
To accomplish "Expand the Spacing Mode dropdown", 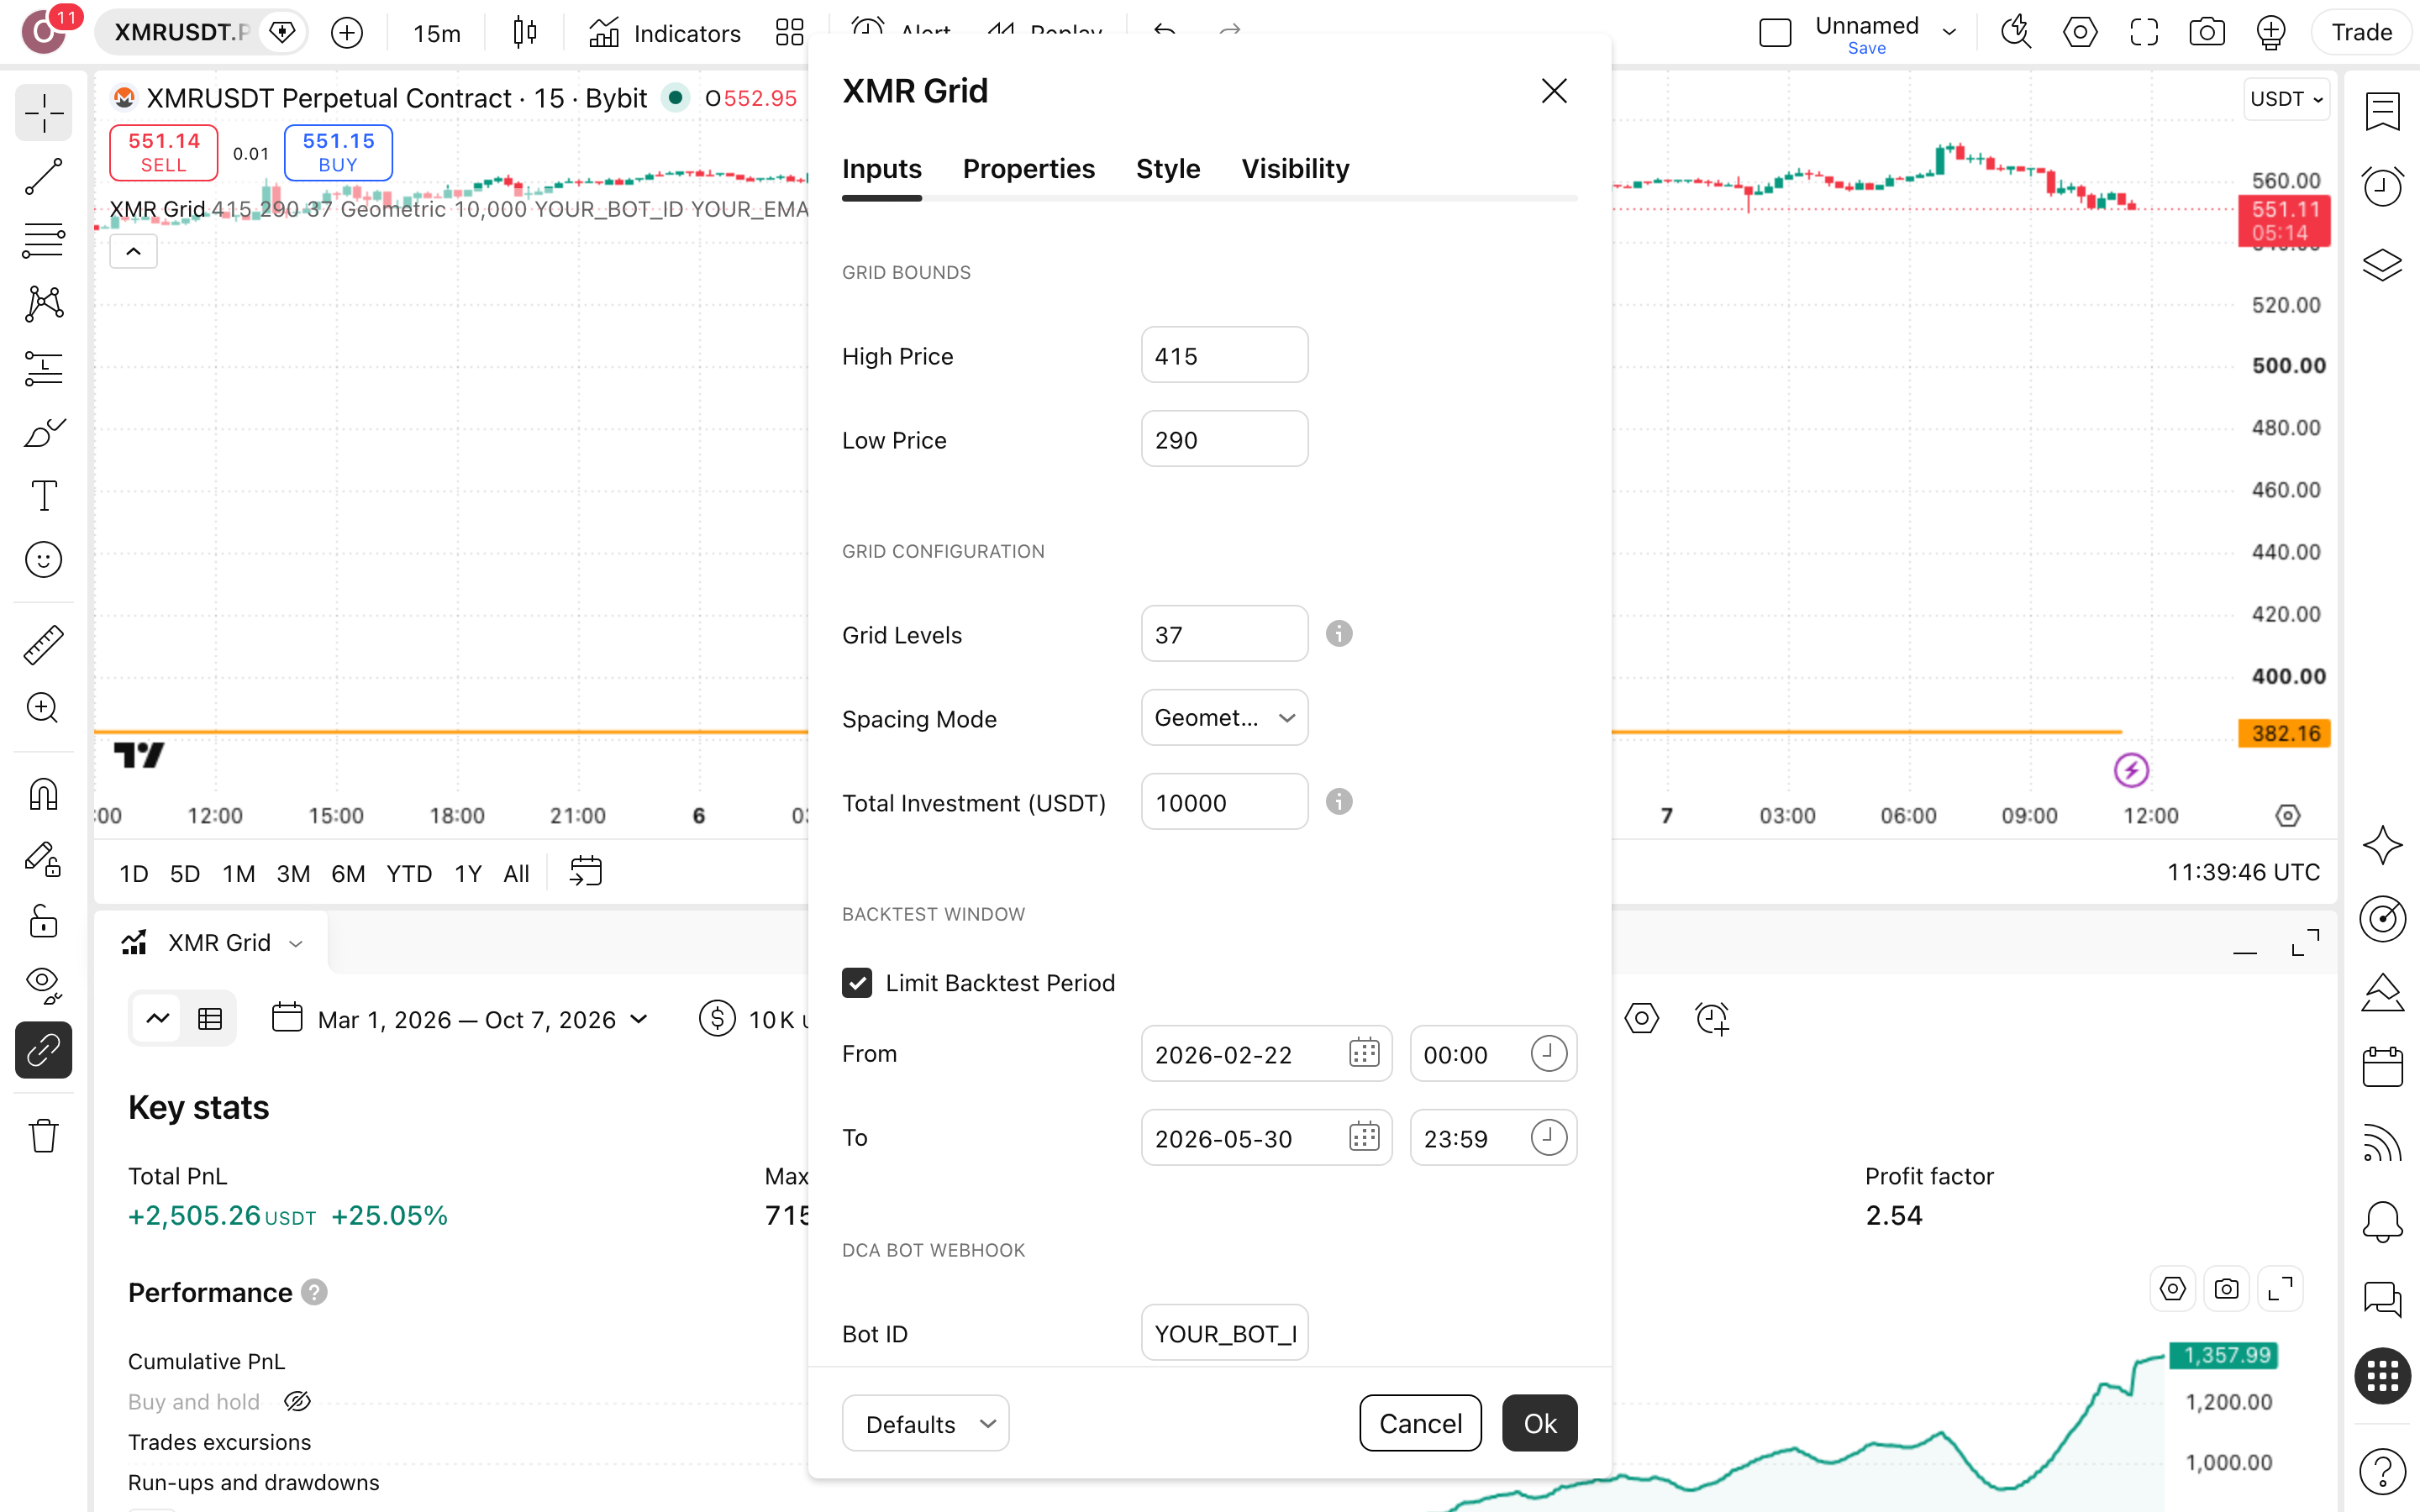I will (x=1224, y=717).
